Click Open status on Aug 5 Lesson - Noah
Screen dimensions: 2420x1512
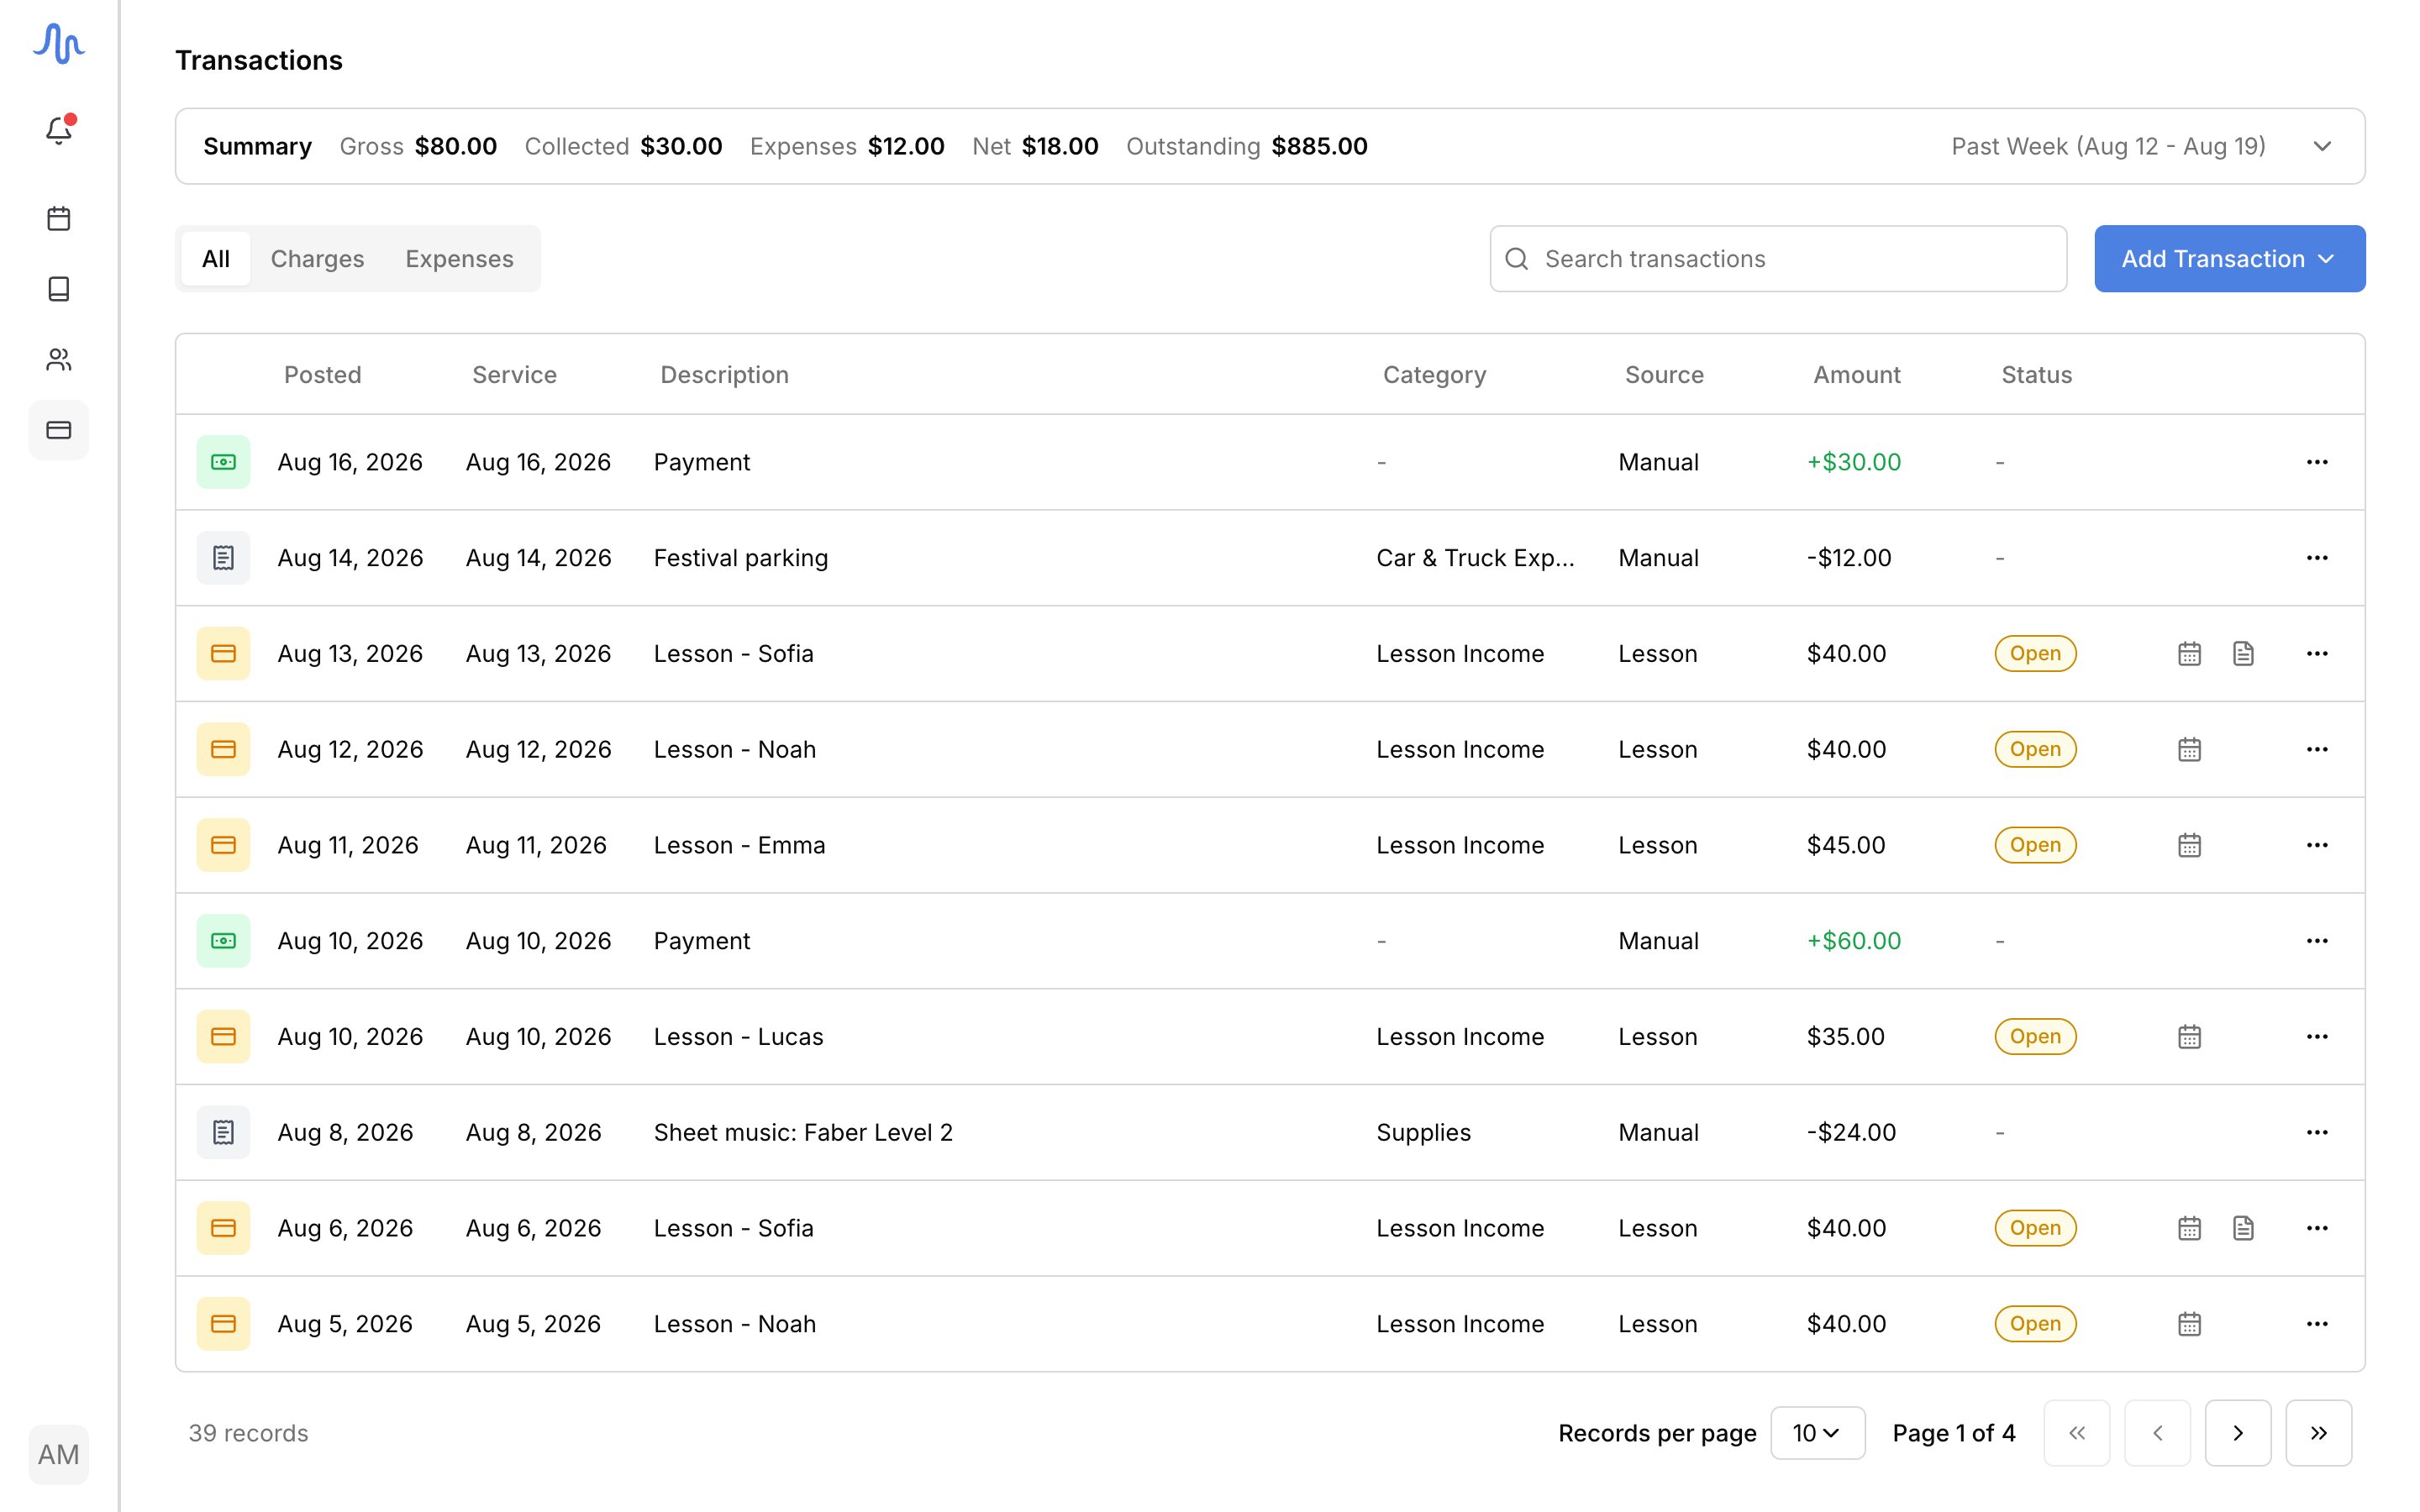(2035, 1324)
